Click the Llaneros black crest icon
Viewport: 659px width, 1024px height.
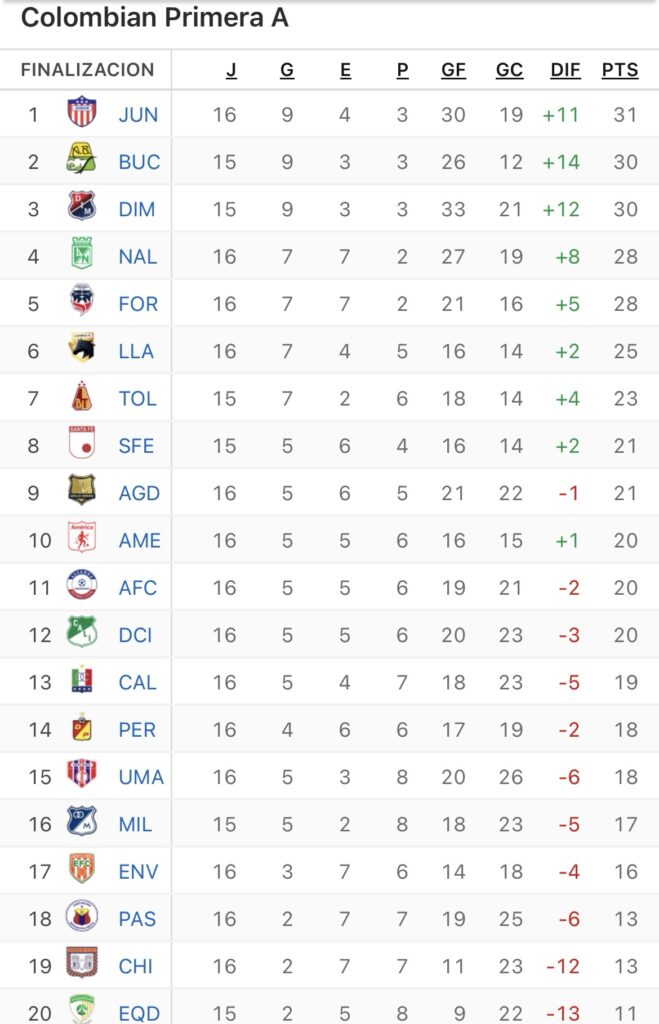tap(81, 349)
